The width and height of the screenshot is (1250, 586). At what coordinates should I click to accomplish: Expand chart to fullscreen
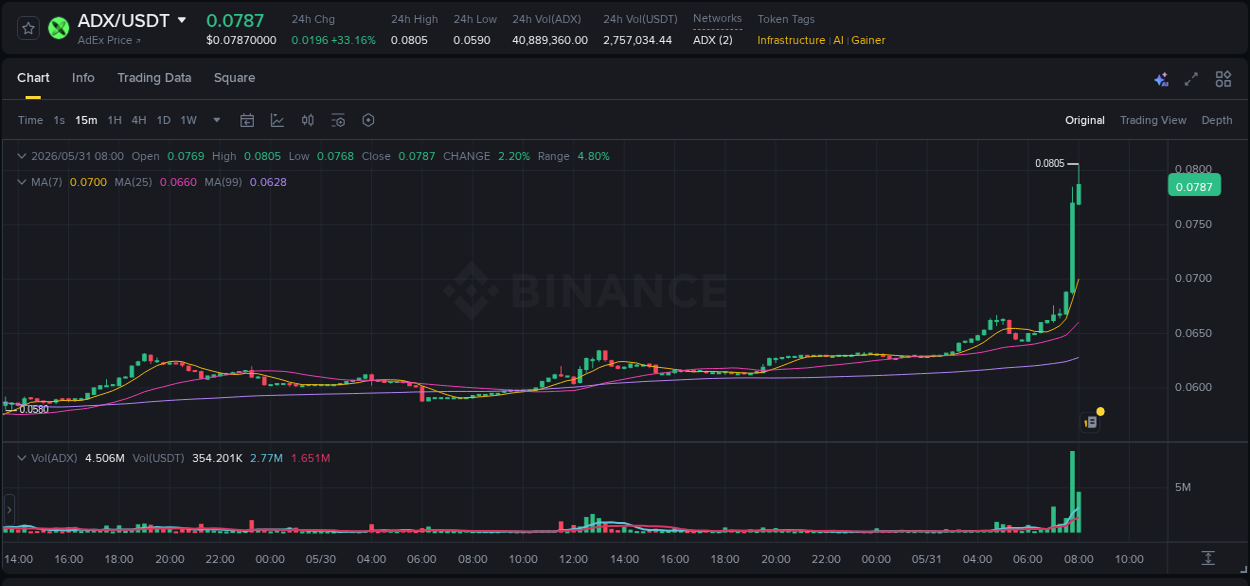click(1191, 79)
